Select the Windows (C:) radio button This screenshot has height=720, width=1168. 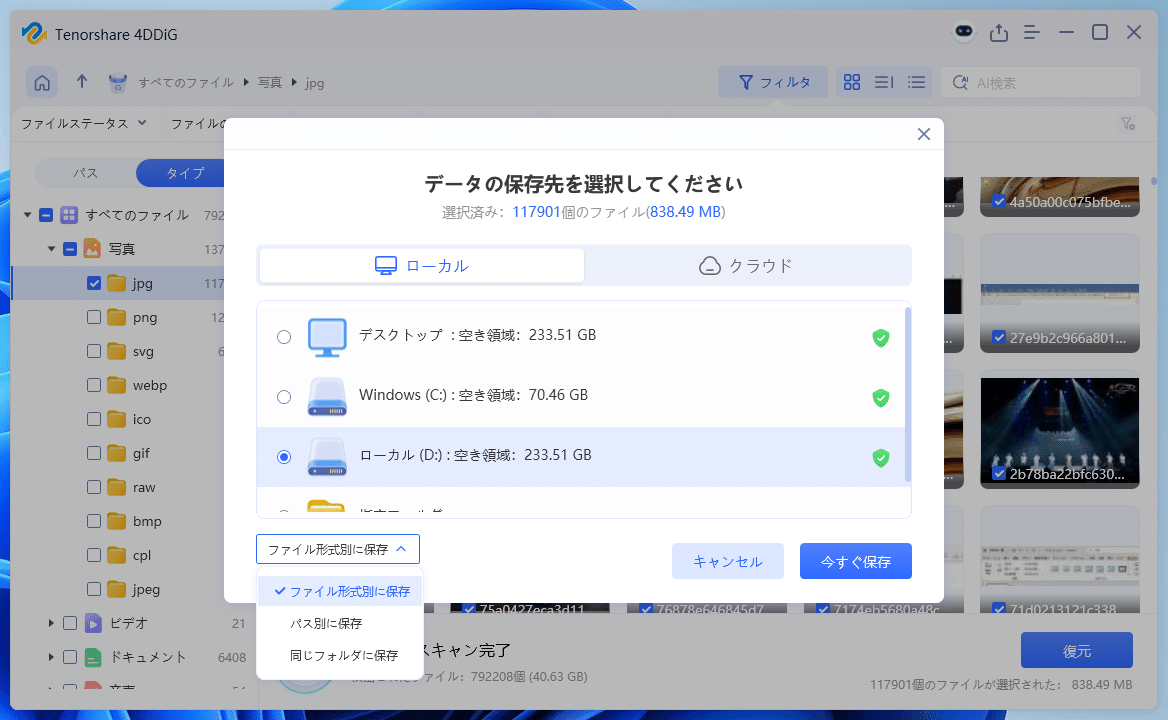point(283,397)
